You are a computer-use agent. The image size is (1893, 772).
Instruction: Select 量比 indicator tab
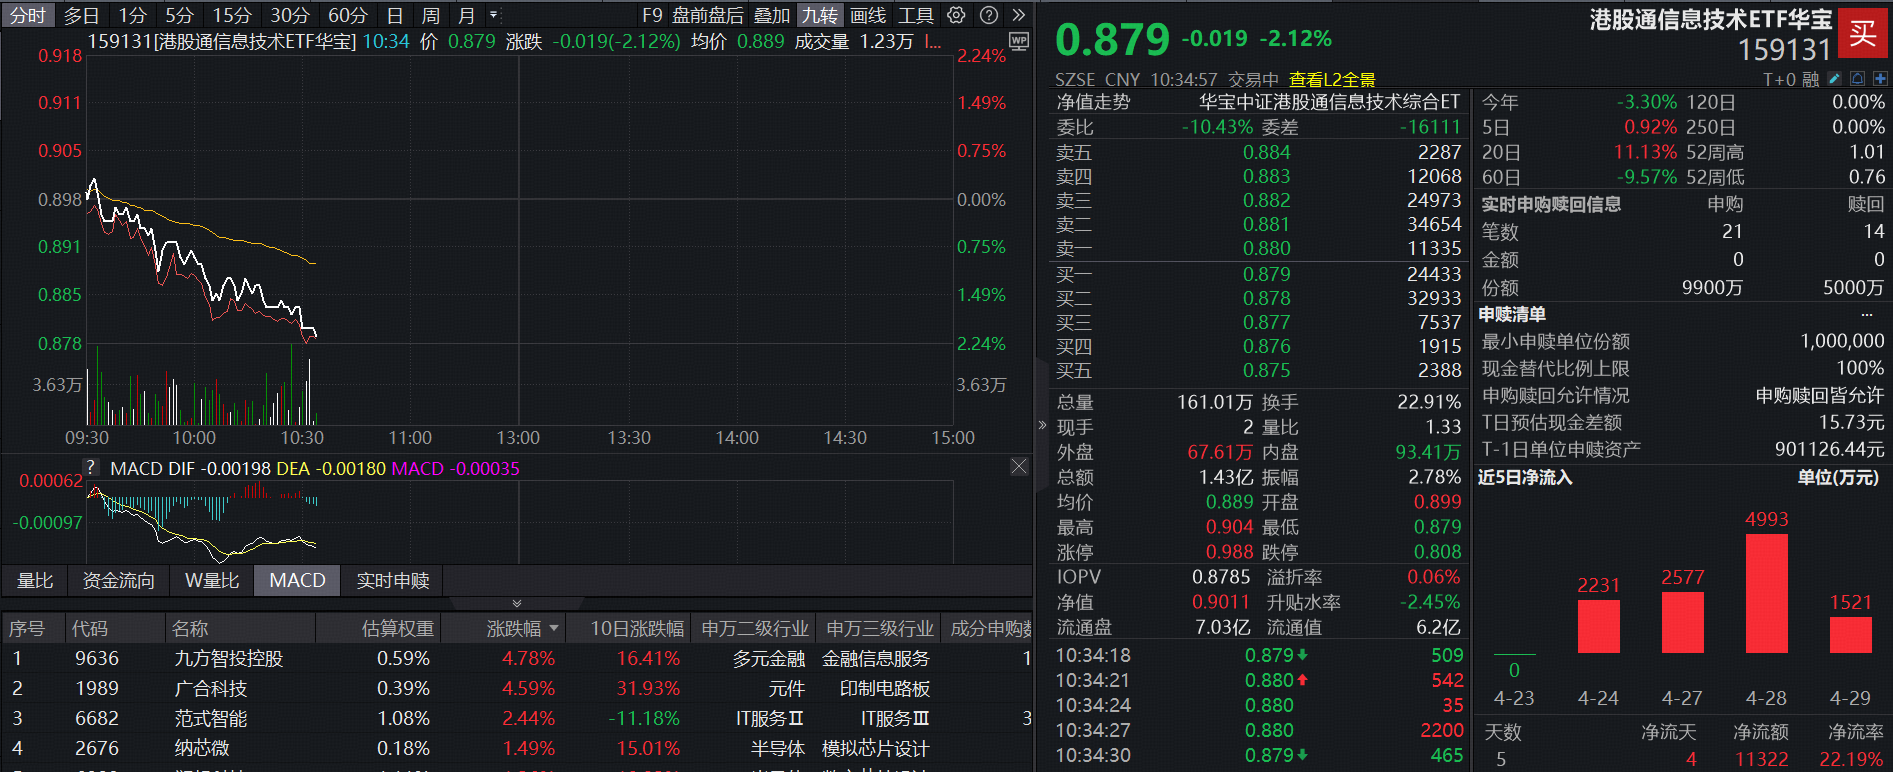point(35,581)
